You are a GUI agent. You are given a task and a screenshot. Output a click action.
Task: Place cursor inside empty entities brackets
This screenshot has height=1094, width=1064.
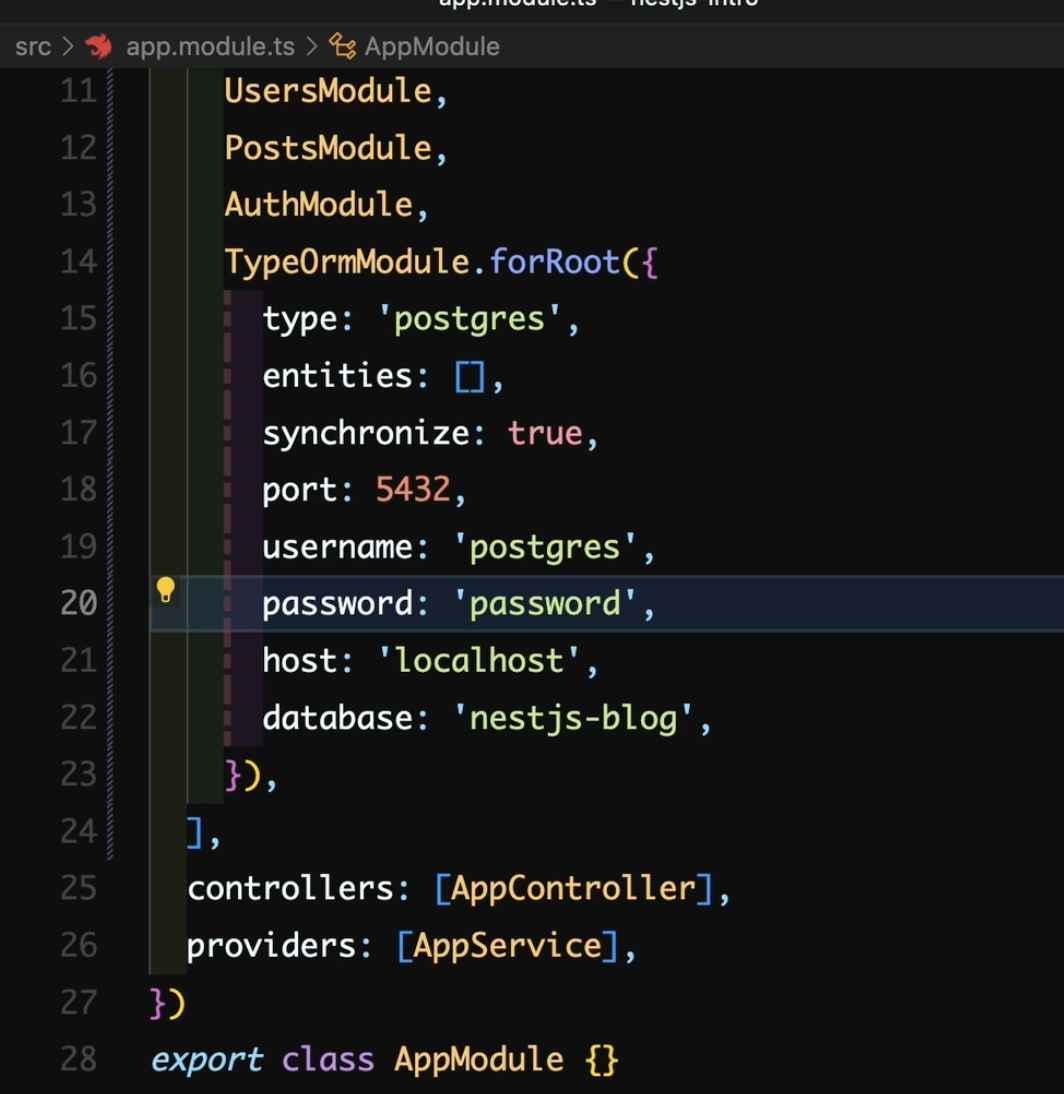[x=470, y=377]
